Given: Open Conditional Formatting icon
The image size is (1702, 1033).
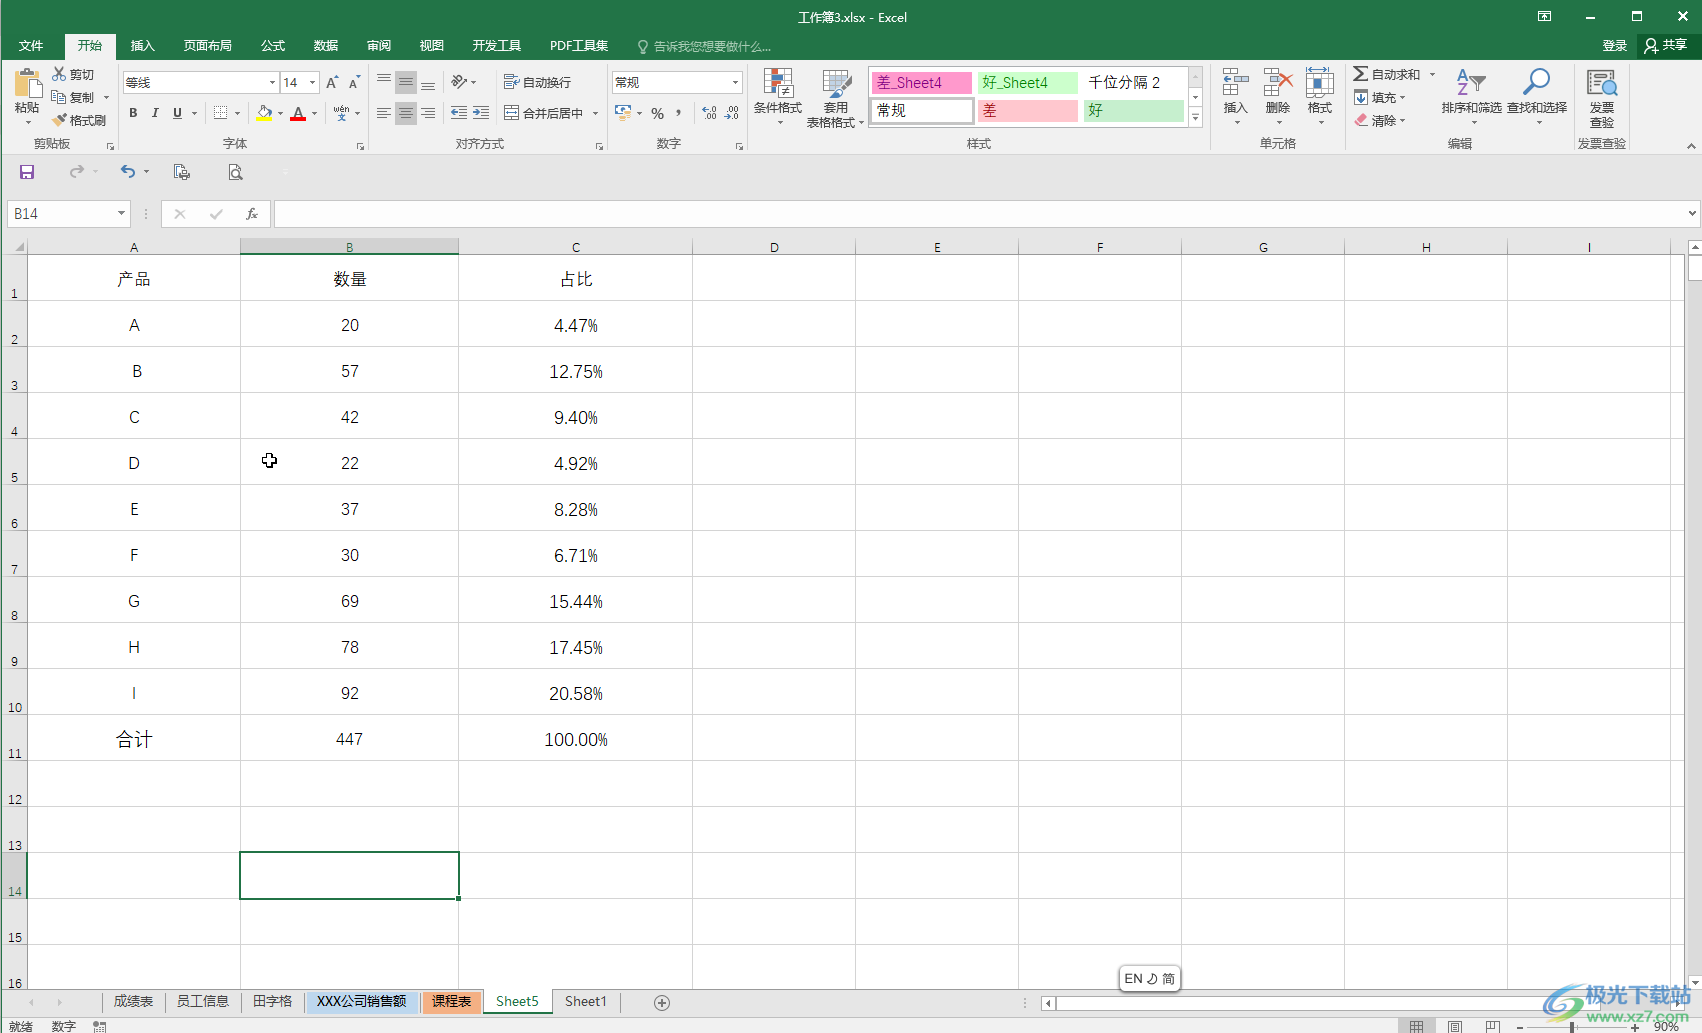Looking at the screenshot, I should click(x=778, y=83).
